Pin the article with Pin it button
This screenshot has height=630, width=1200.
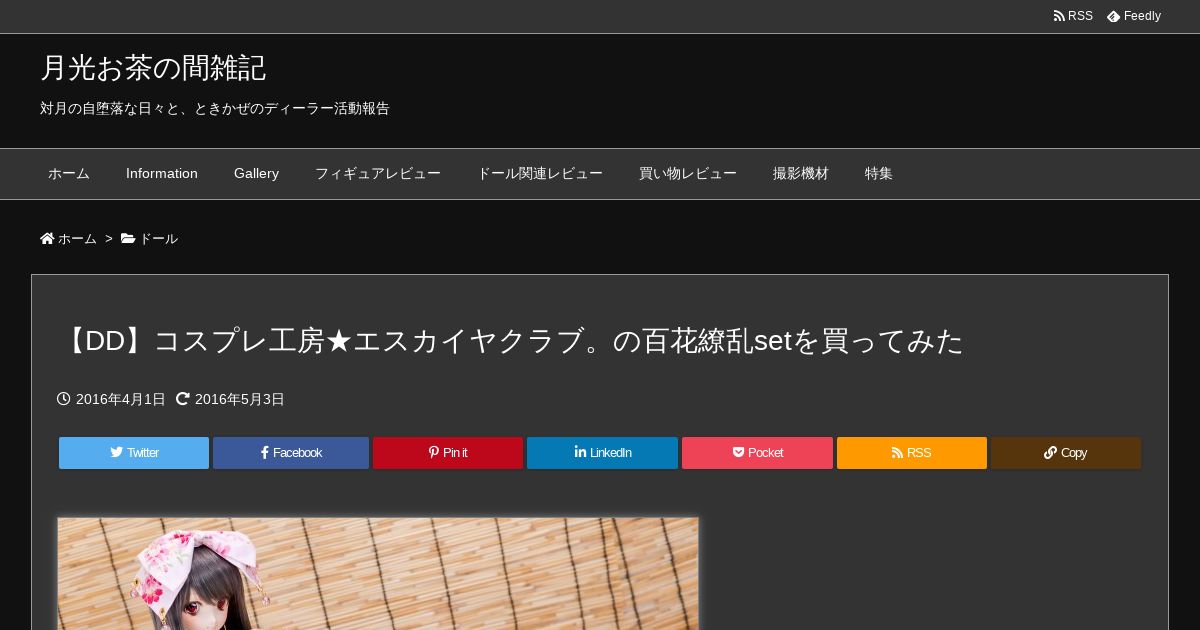point(448,453)
